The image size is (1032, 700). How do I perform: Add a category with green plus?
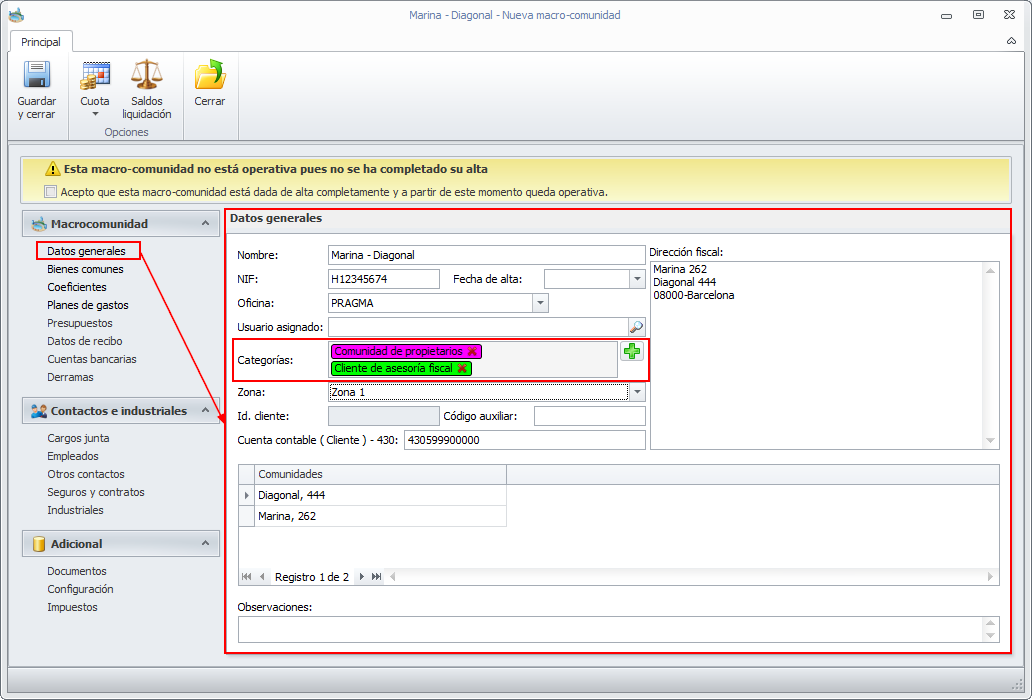tap(632, 351)
